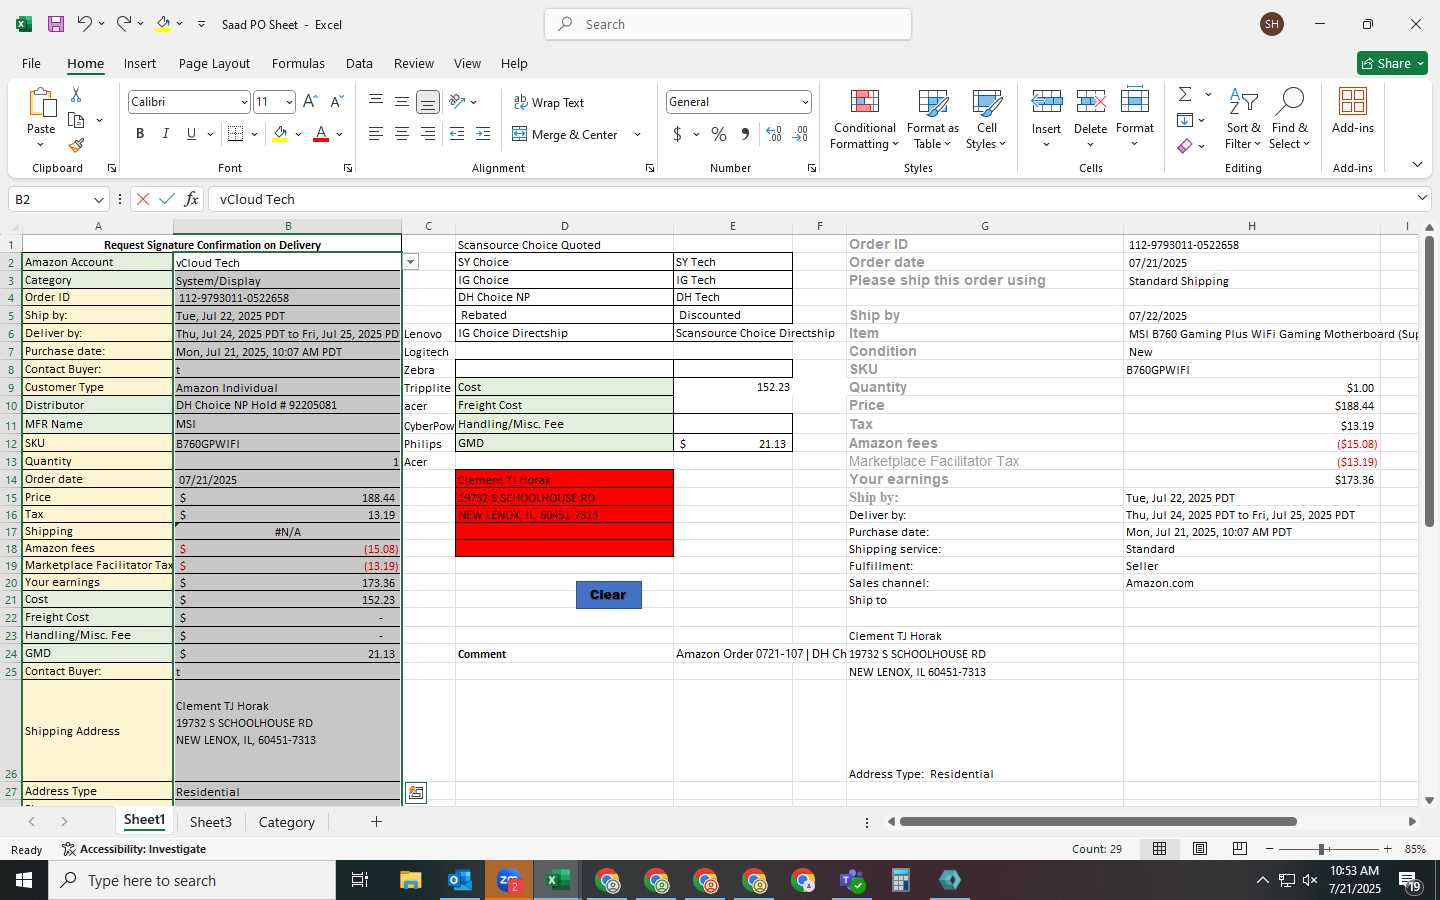Click the Font Color red swatch
Image resolution: width=1440 pixels, height=900 pixels.
pyautogui.click(x=321, y=134)
